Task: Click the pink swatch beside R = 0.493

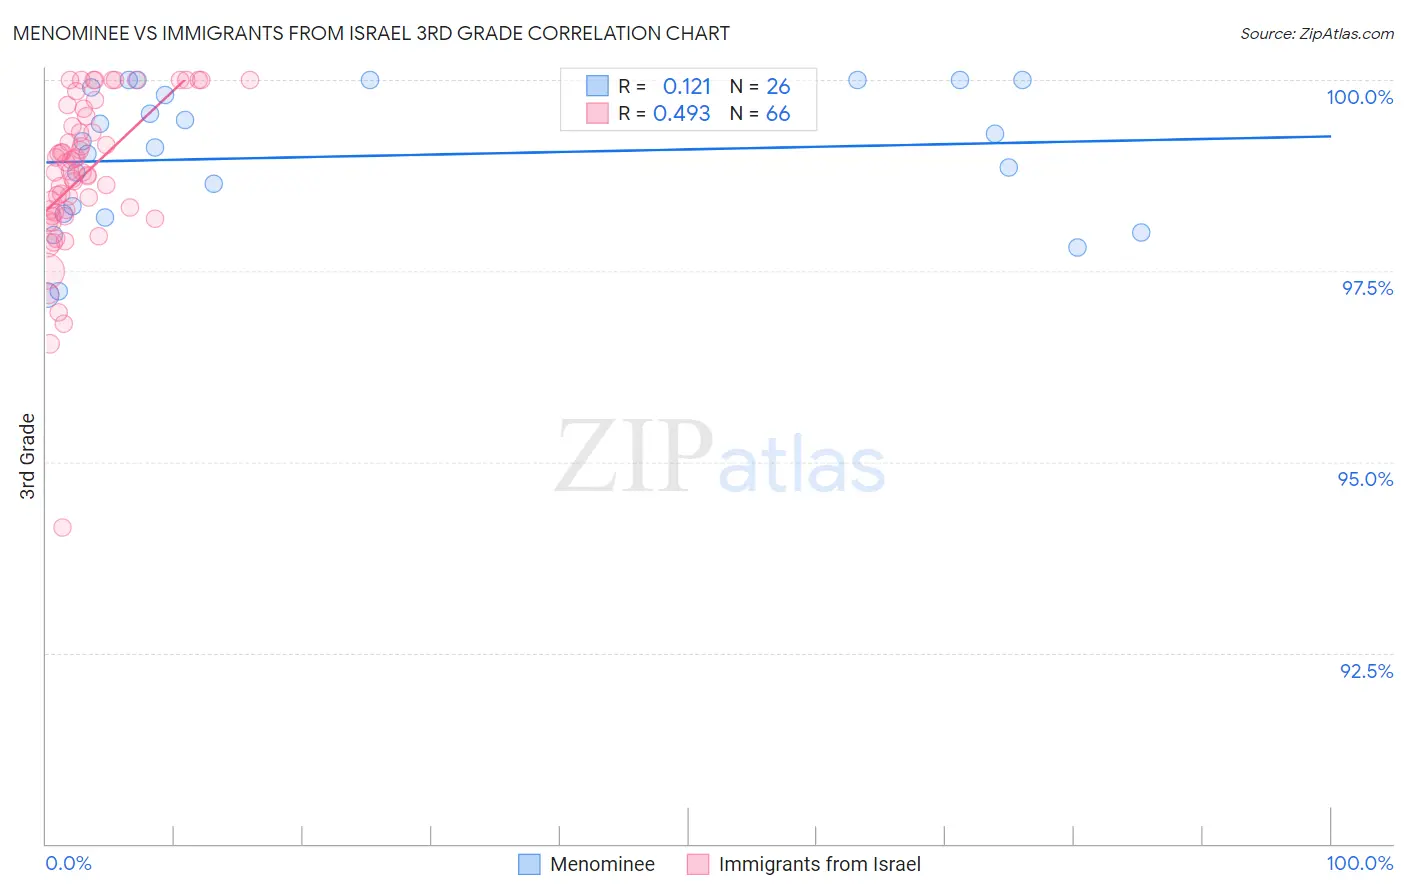Action: tap(597, 113)
